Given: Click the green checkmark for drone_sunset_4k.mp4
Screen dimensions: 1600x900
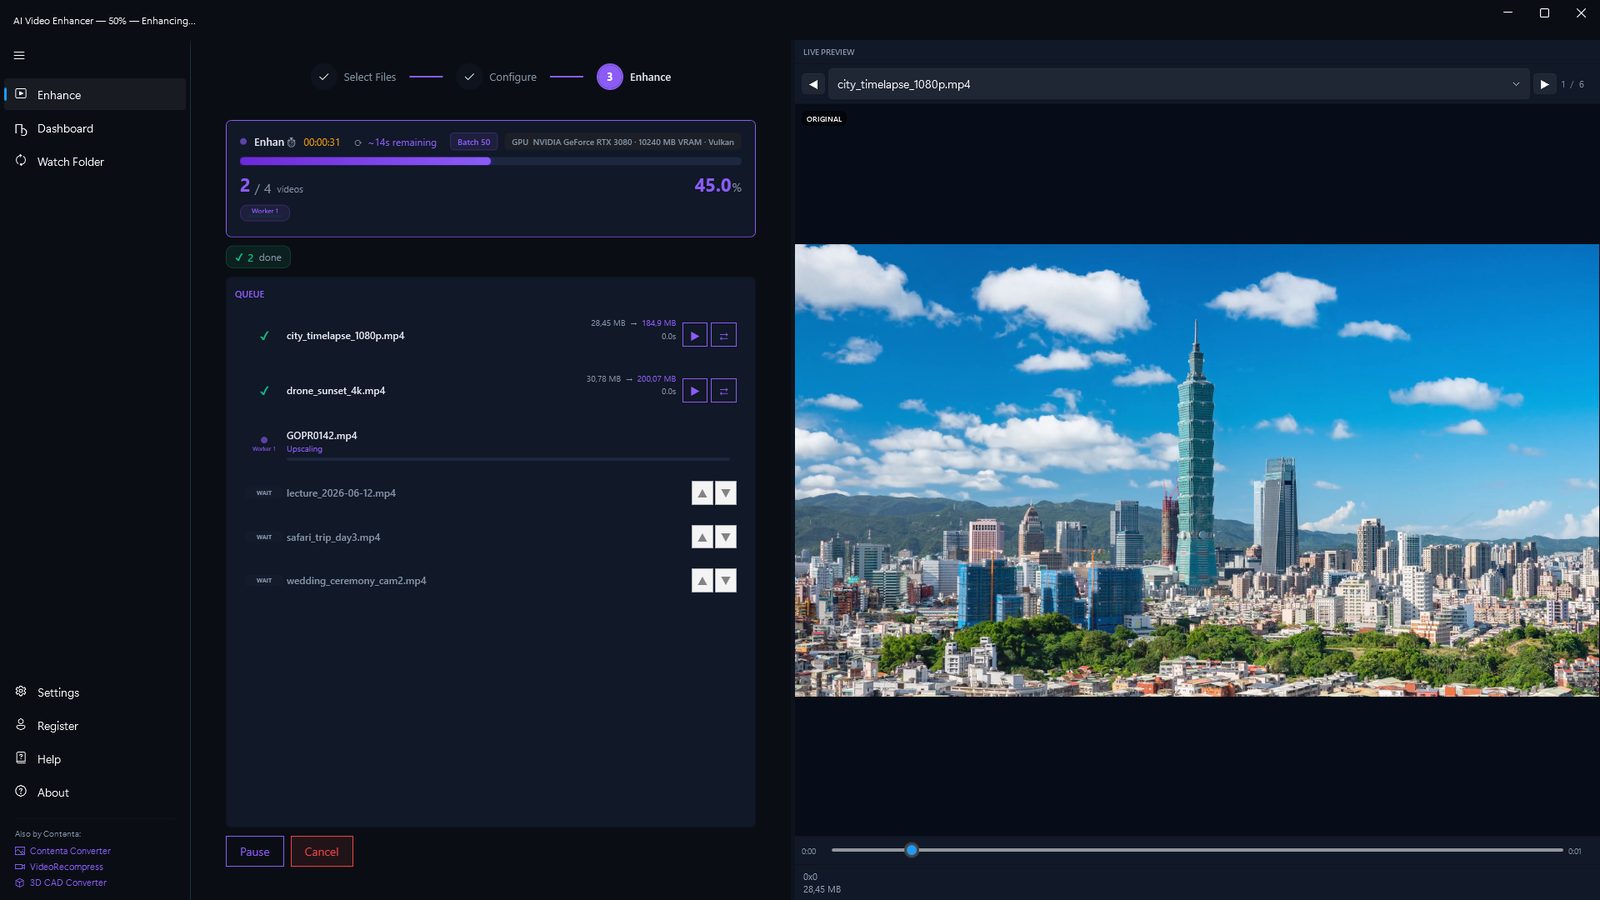Looking at the screenshot, I should tap(264, 391).
